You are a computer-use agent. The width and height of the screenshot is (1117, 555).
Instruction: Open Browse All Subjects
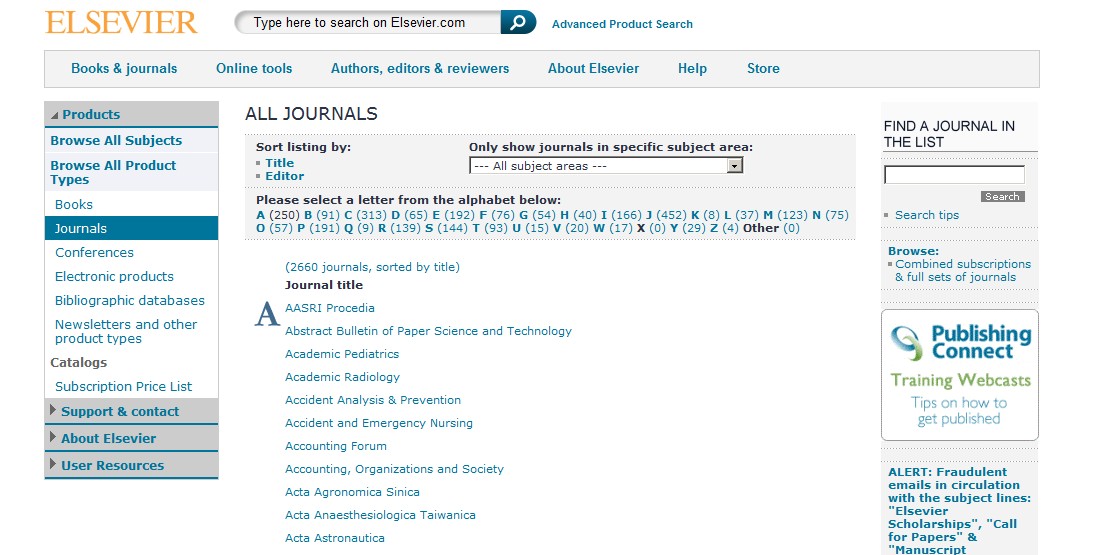116,140
